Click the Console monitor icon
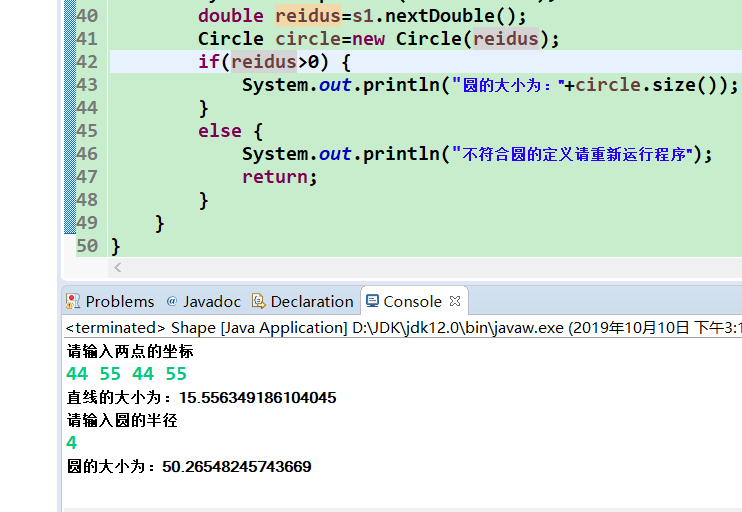The height and width of the screenshot is (512, 742). (372, 301)
